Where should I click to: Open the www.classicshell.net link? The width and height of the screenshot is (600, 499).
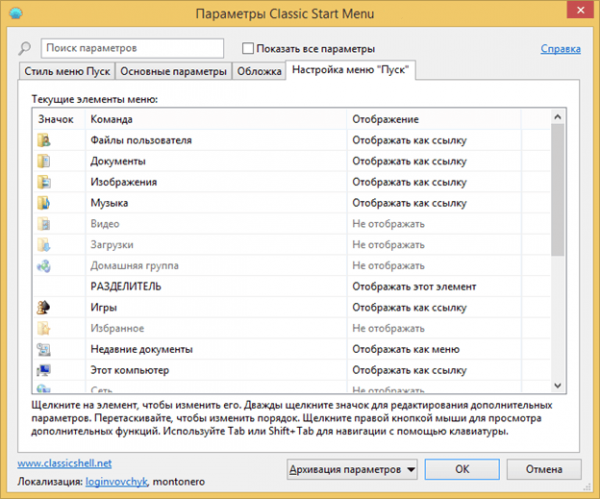tap(64, 463)
